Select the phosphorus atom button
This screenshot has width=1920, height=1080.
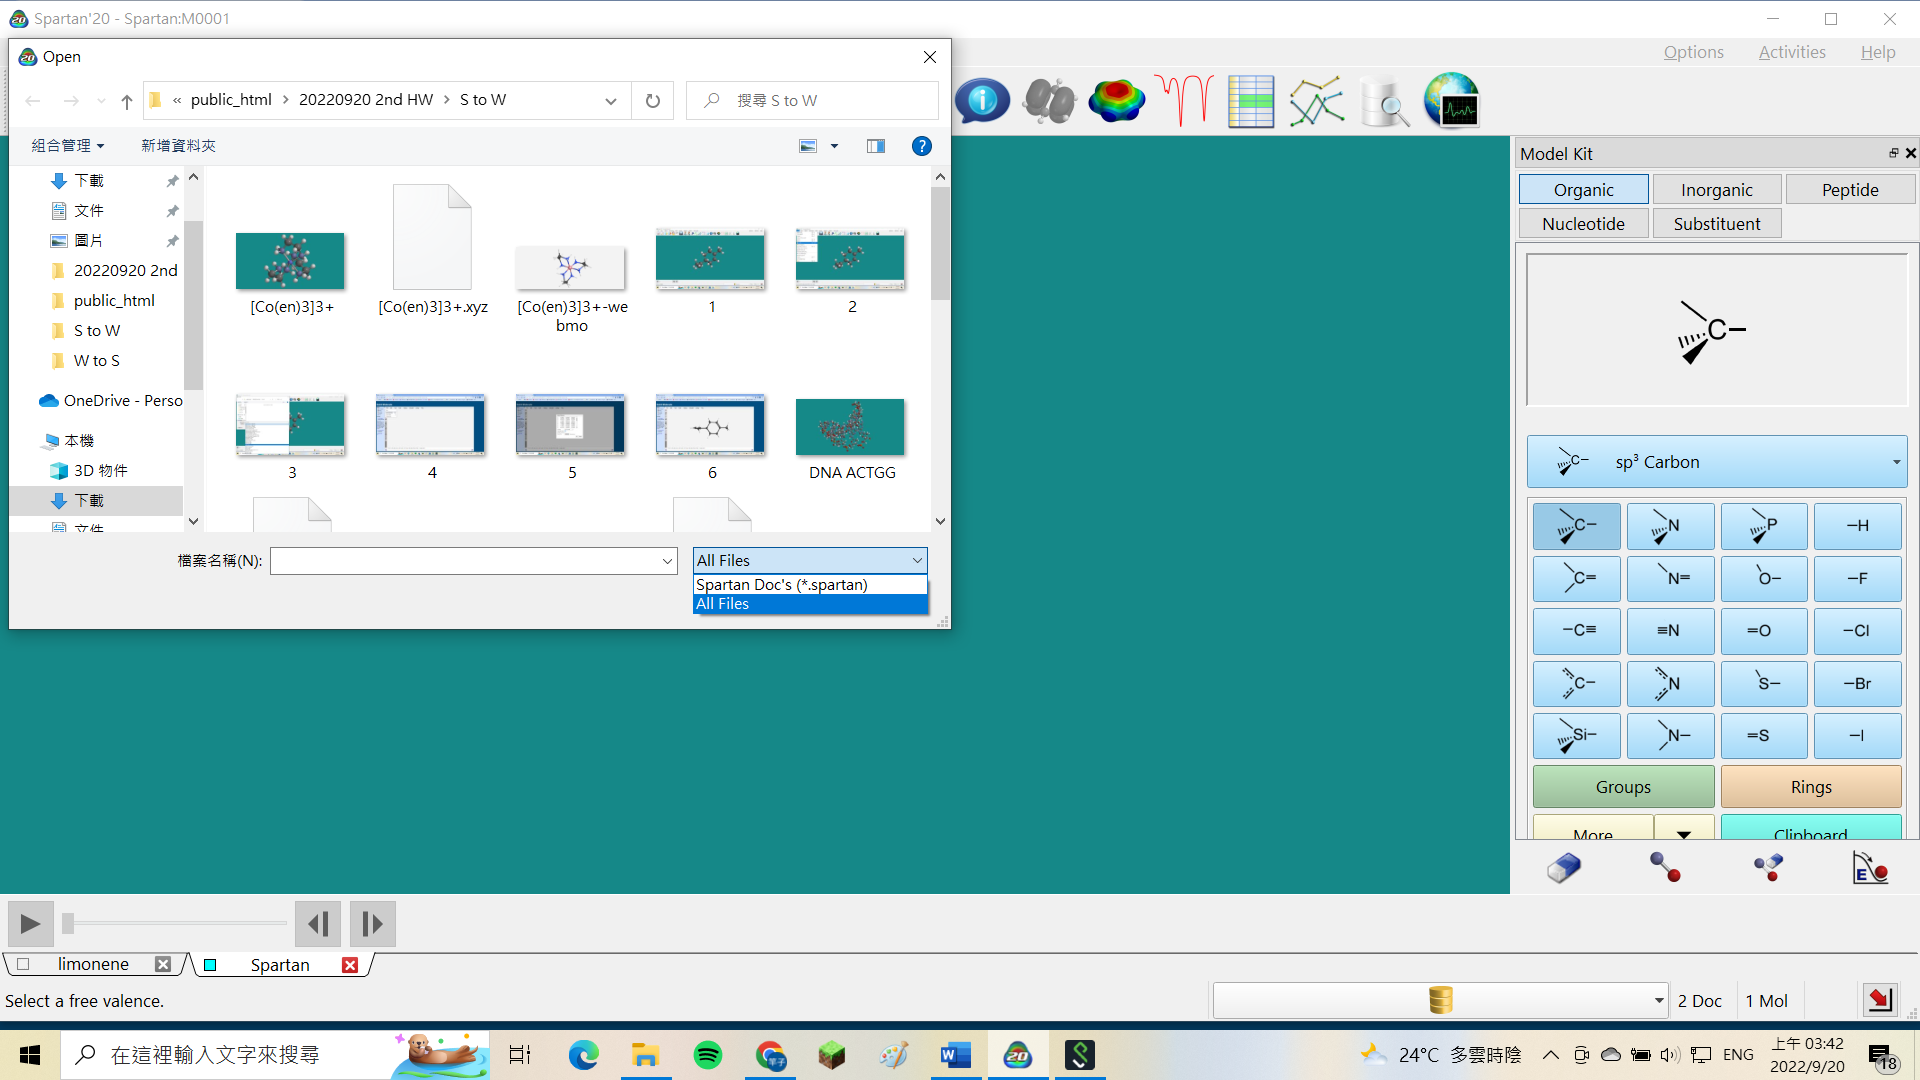click(x=1764, y=526)
